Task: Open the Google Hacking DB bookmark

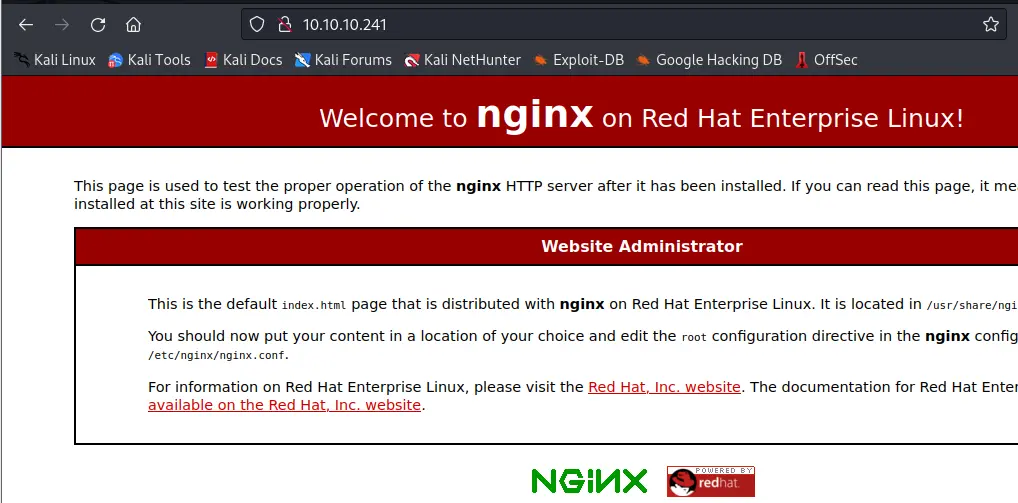Action: [709, 60]
